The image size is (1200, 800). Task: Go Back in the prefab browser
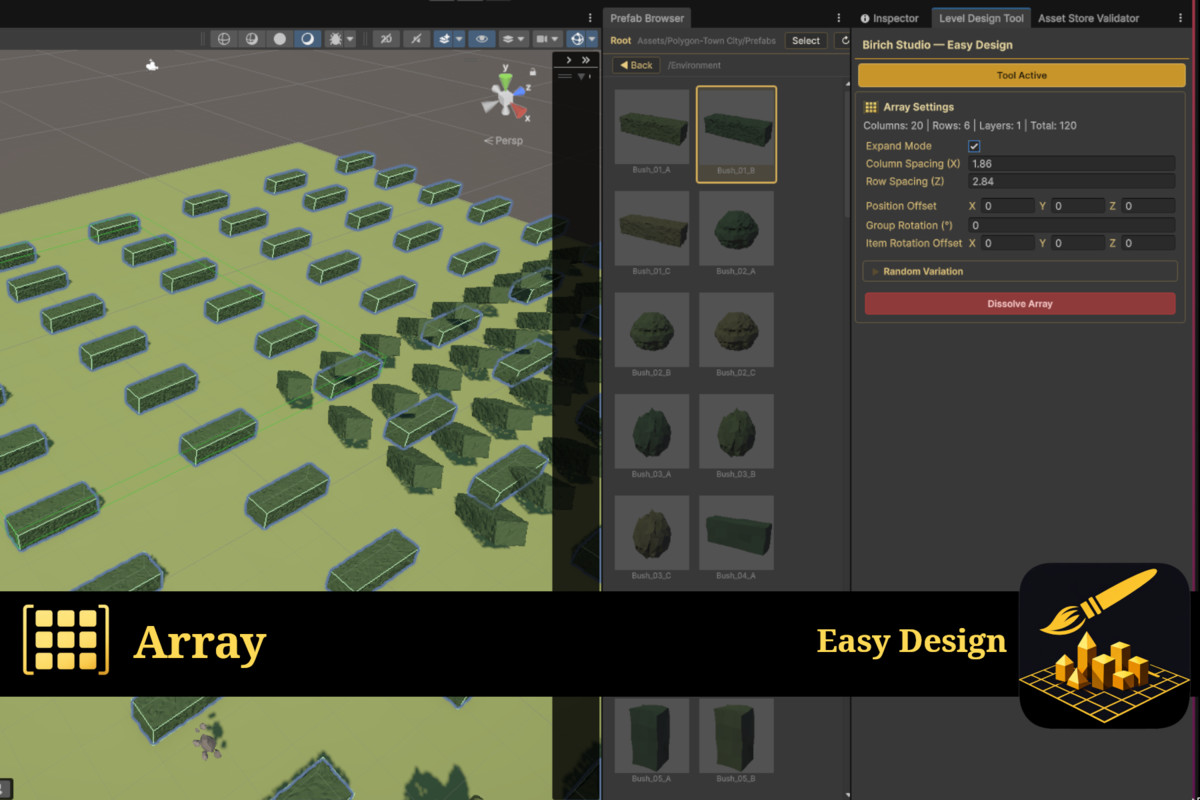click(x=636, y=65)
